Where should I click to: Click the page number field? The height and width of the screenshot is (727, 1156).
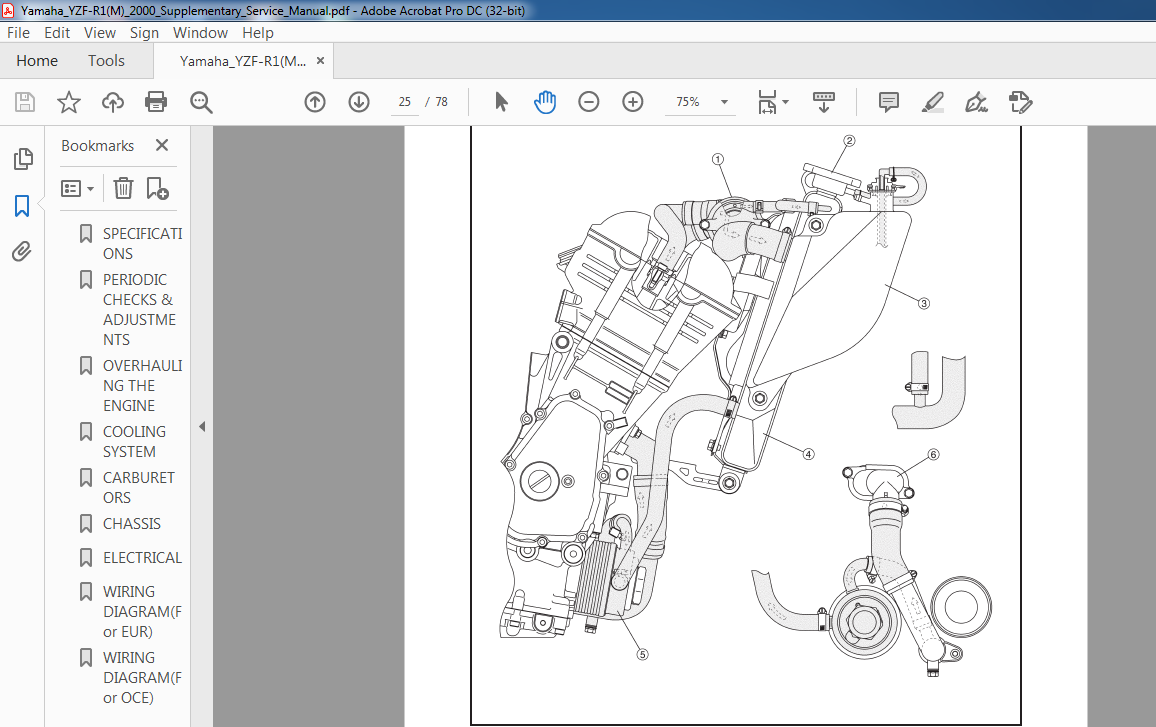405,102
